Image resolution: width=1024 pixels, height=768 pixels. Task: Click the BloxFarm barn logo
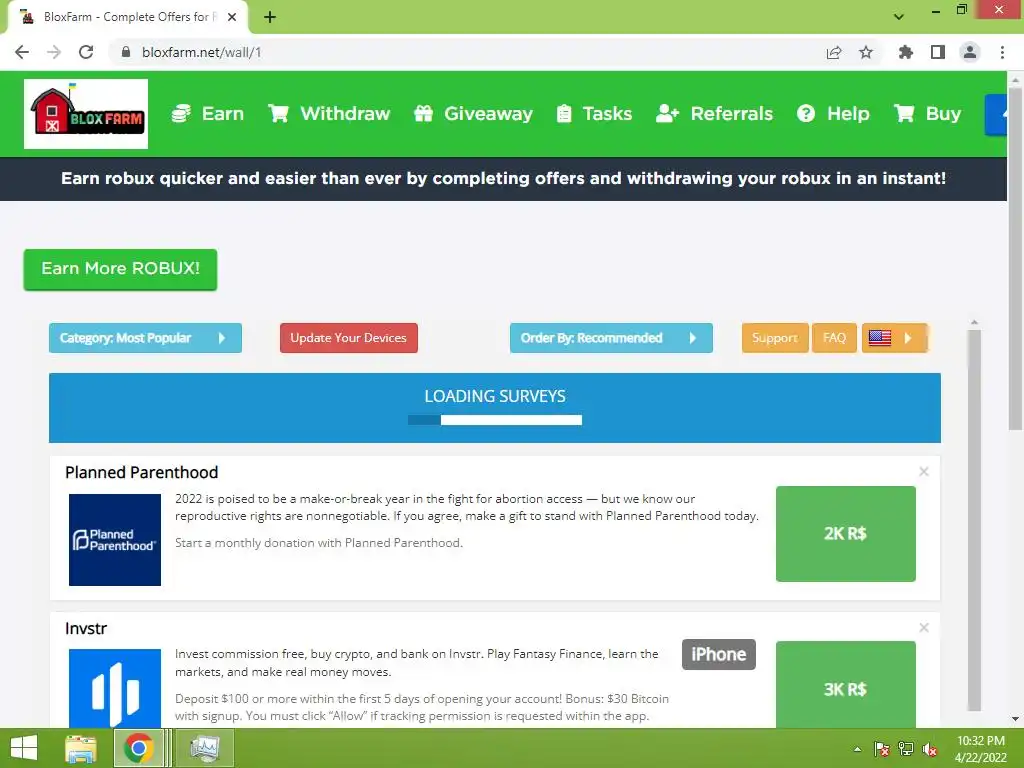point(86,114)
